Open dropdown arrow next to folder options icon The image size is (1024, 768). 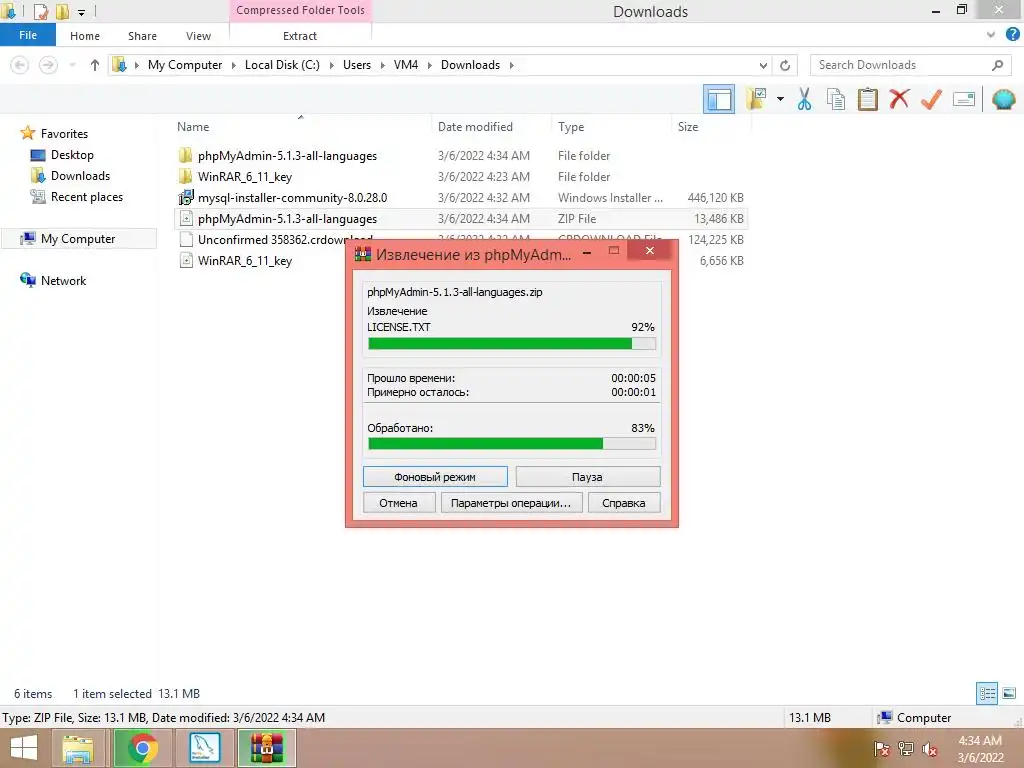[x=780, y=99]
